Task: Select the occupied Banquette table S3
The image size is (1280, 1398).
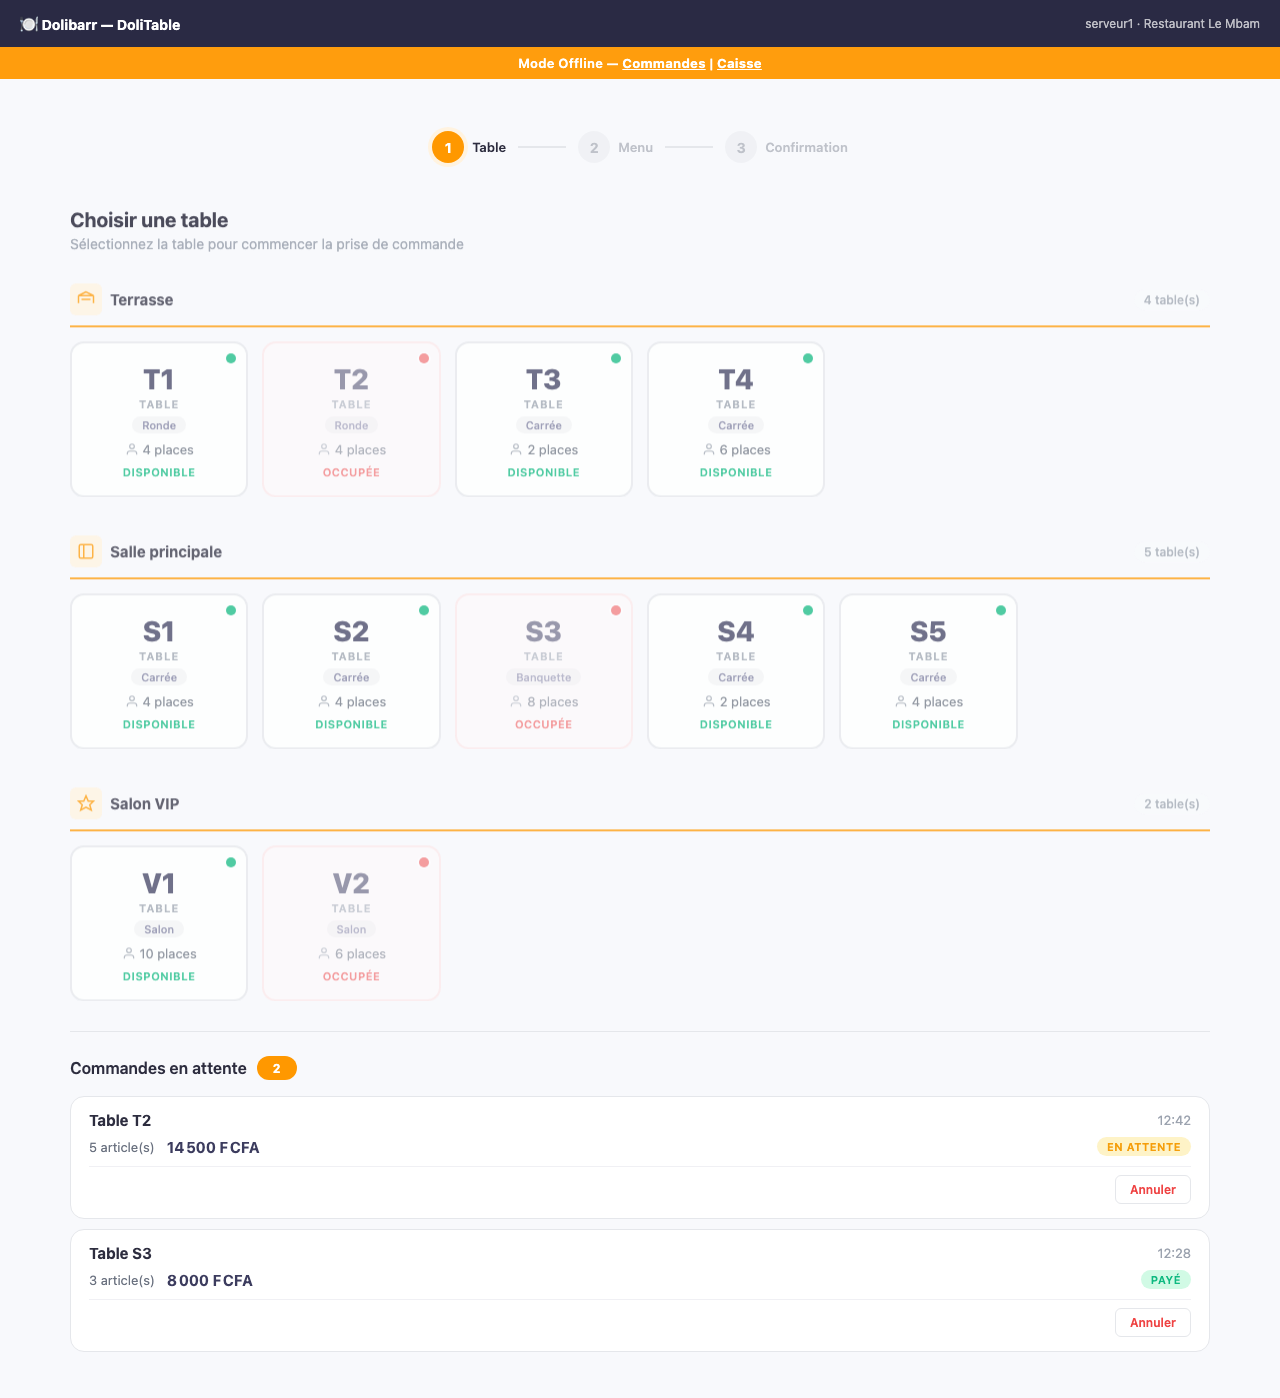Action: [544, 671]
